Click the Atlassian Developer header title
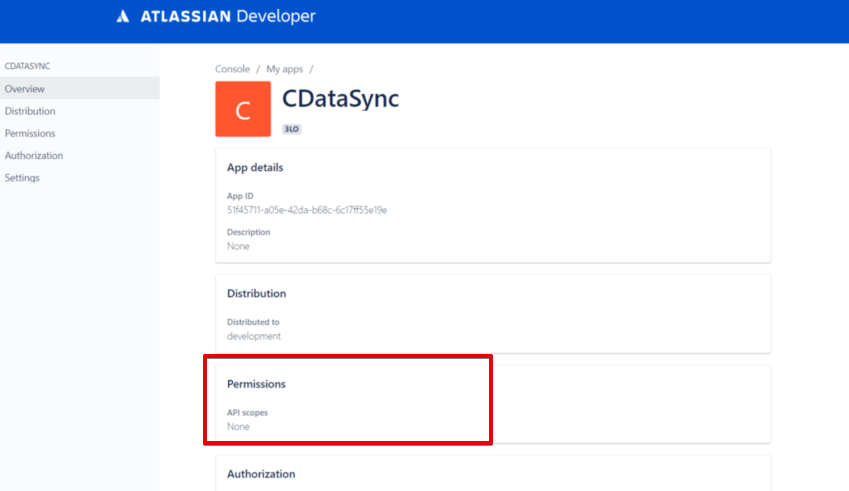 (226, 17)
